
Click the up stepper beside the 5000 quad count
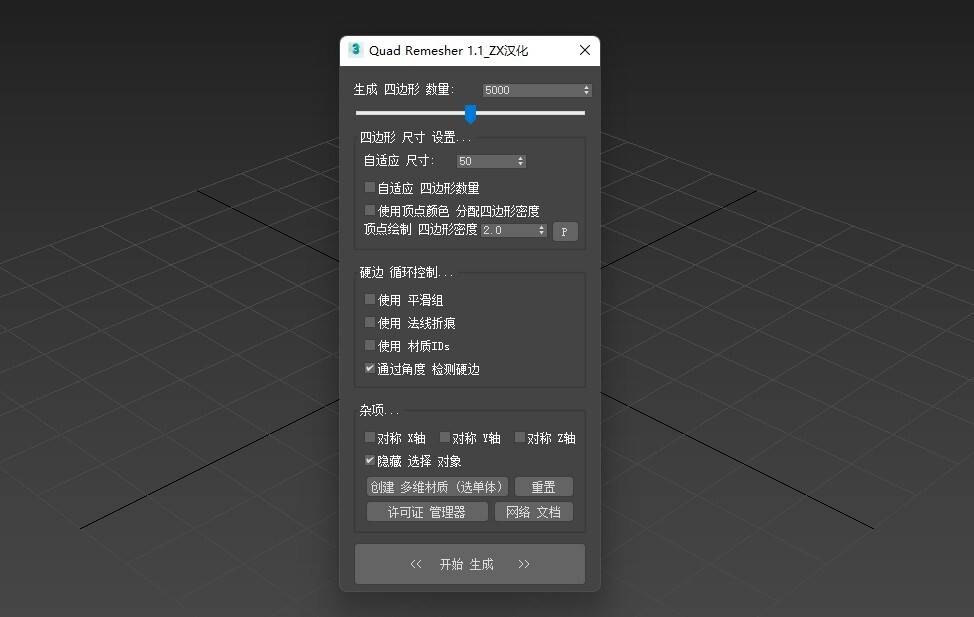tap(588, 86)
